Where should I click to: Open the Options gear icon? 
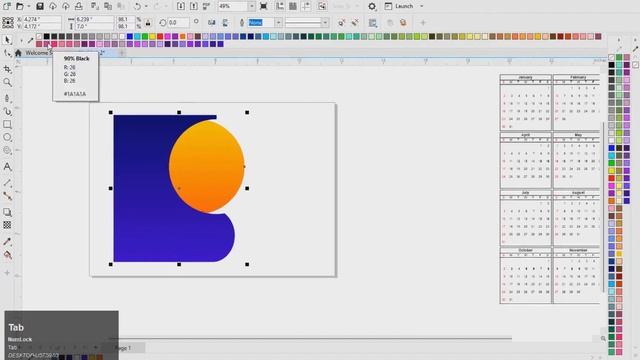[372, 7]
